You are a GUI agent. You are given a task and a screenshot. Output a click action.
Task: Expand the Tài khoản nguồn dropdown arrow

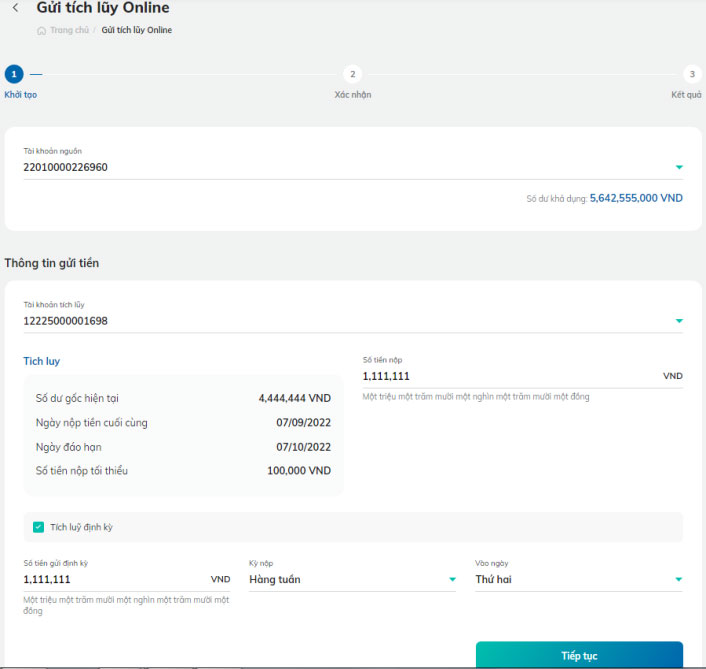click(679, 167)
